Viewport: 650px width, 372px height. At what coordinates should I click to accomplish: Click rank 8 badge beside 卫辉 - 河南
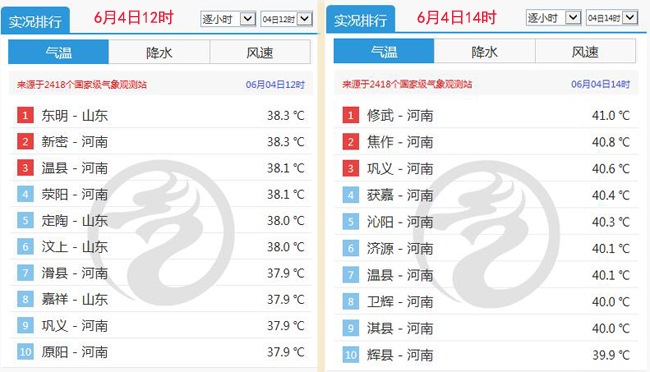pos(350,301)
